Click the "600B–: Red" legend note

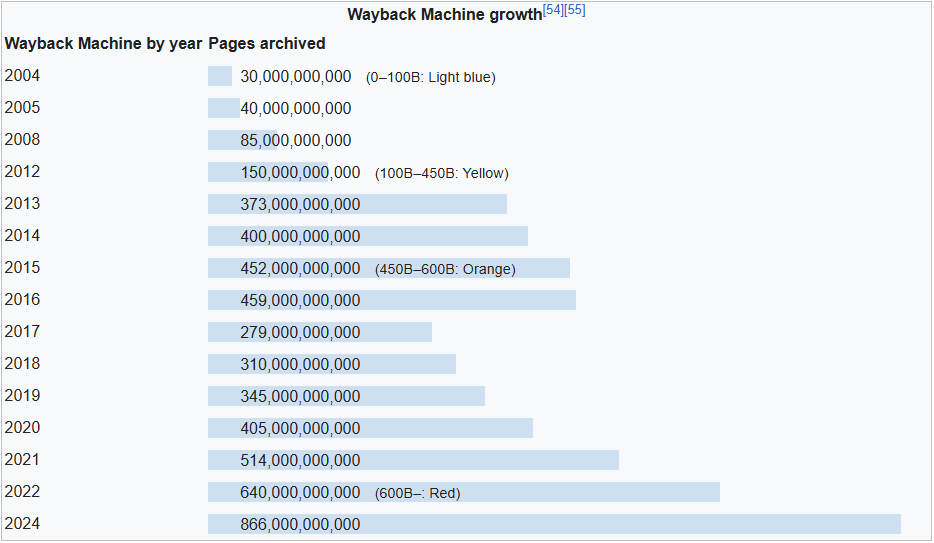click(417, 493)
